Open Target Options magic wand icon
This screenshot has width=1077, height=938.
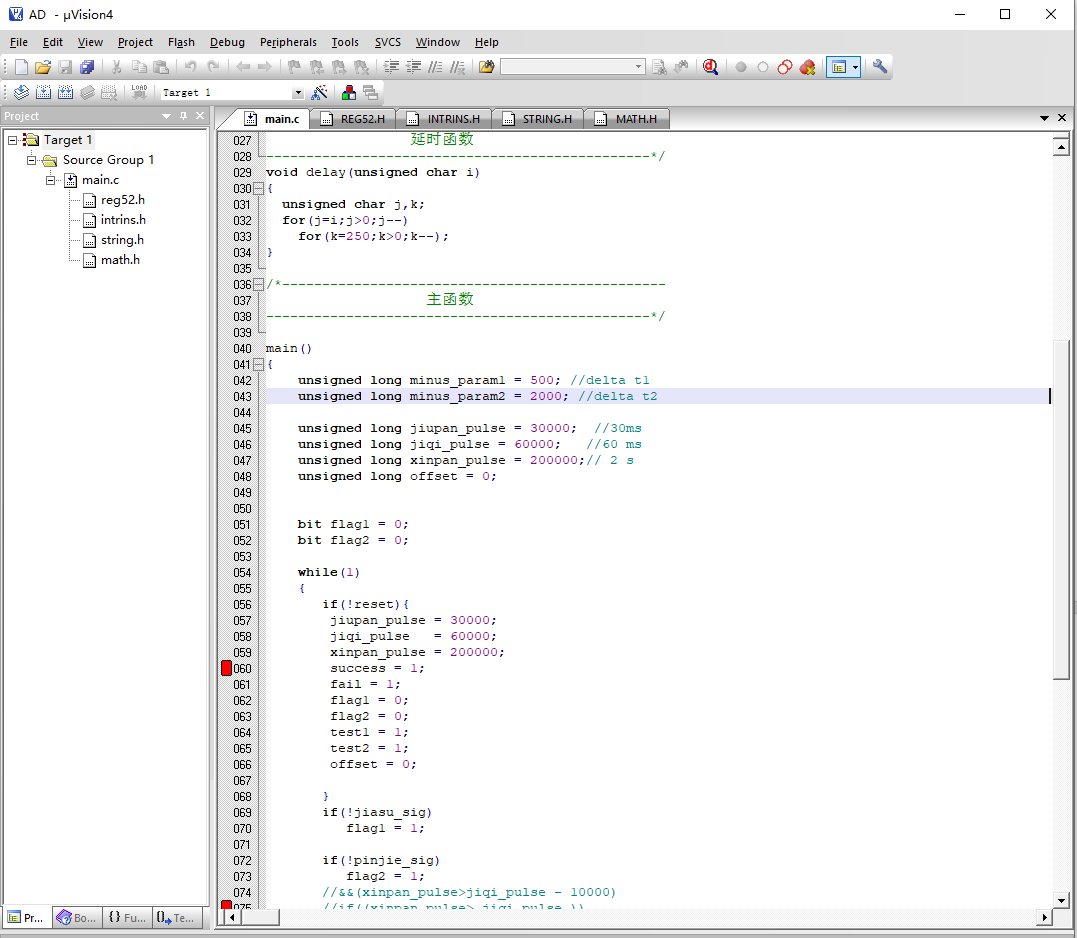tap(319, 92)
